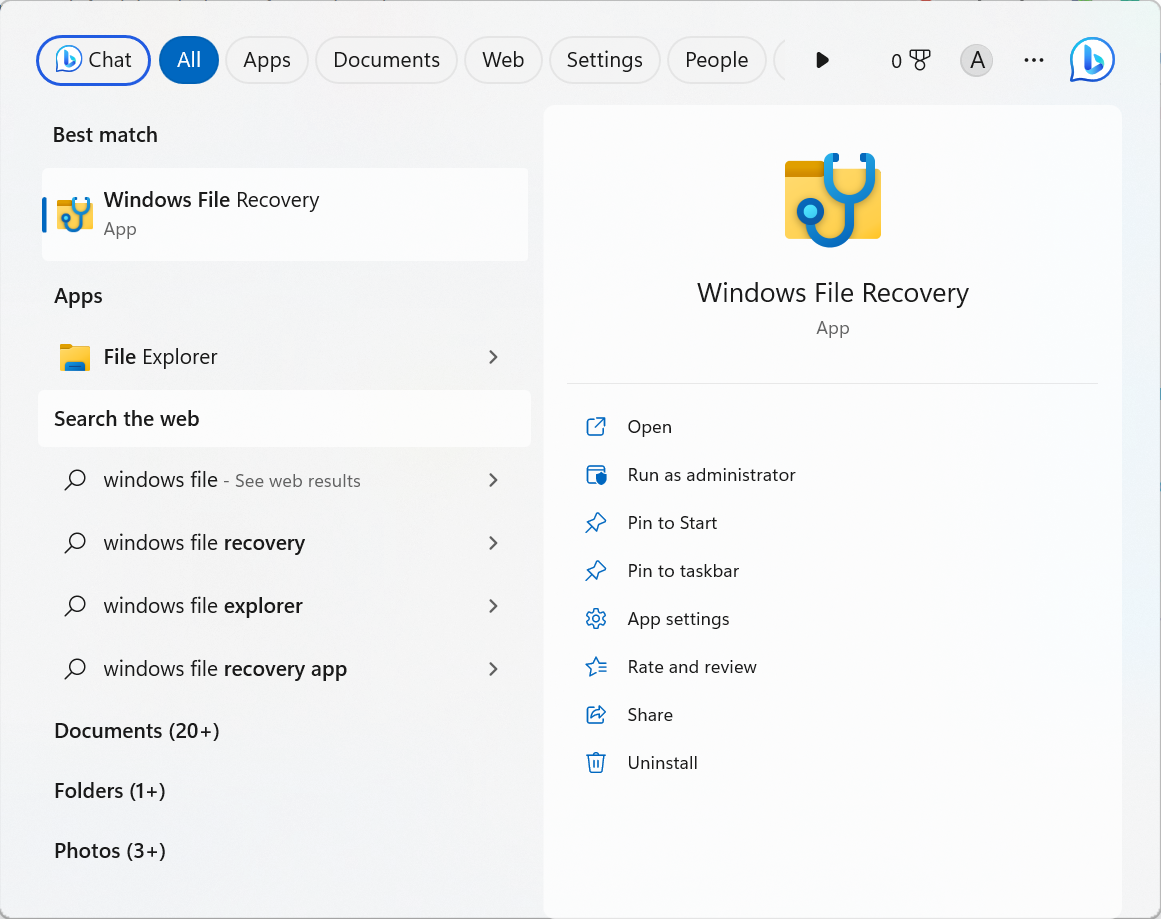Pin Windows File Recovery to taskbar
Image resolution: width=1161 pixels, height=919 pixels.
(x=683, y=571)
